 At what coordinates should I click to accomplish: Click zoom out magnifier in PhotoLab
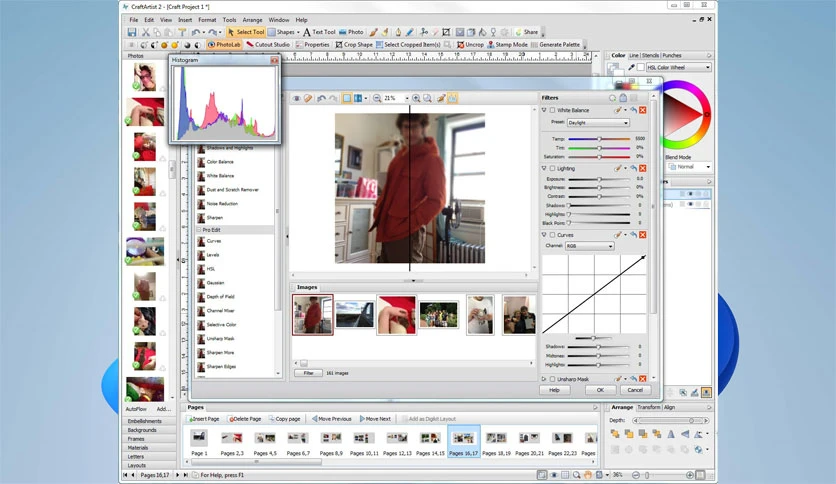coord(377,98)
